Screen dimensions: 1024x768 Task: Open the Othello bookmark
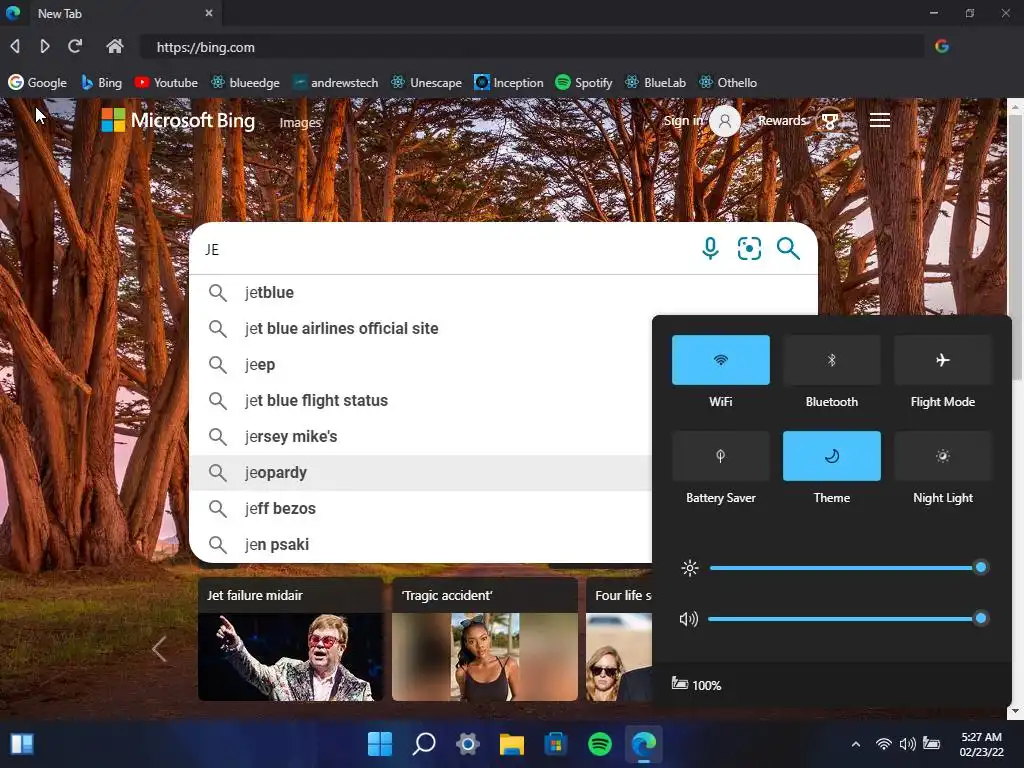(x=728, y=82)
